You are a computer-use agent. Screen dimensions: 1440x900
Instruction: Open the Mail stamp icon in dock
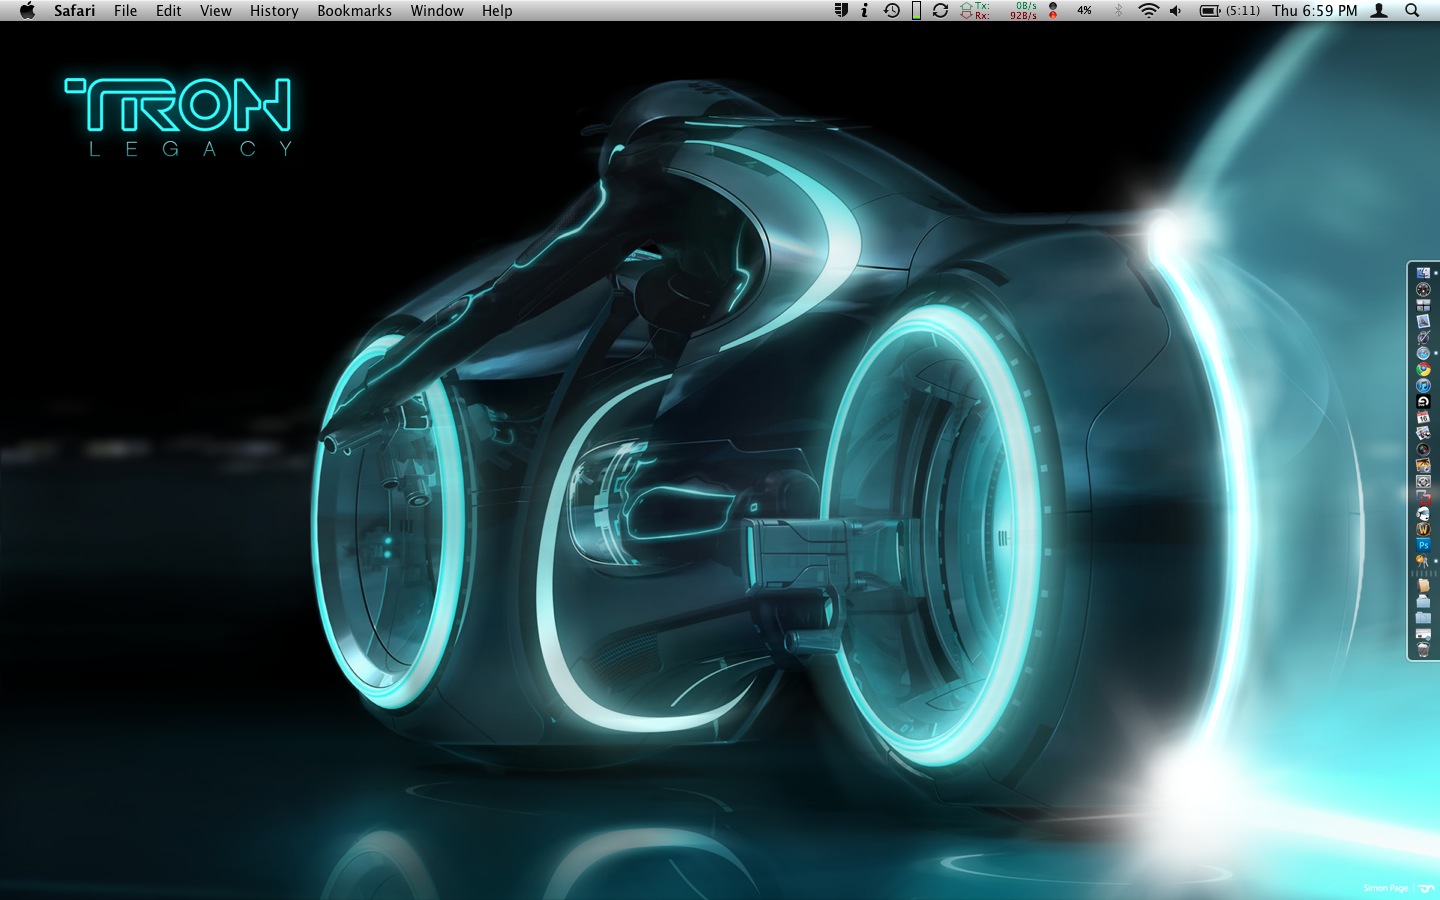click(x=1423, y=321)
